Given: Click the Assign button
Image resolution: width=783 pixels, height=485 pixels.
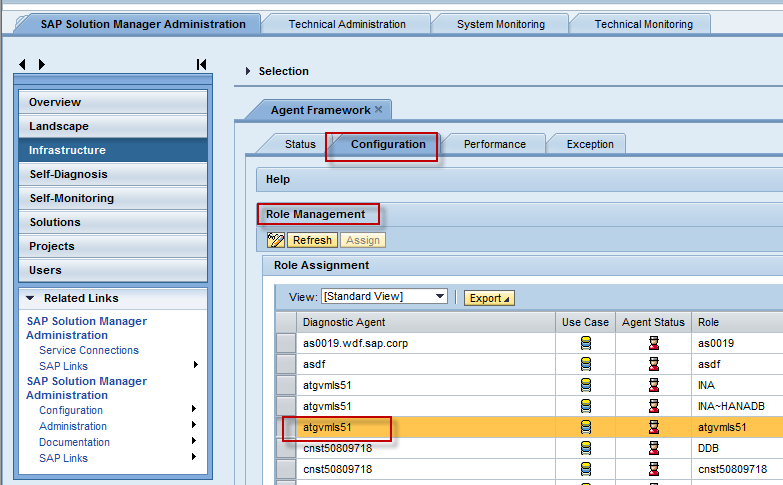Looking at the screenshot, I should [363, 240].
